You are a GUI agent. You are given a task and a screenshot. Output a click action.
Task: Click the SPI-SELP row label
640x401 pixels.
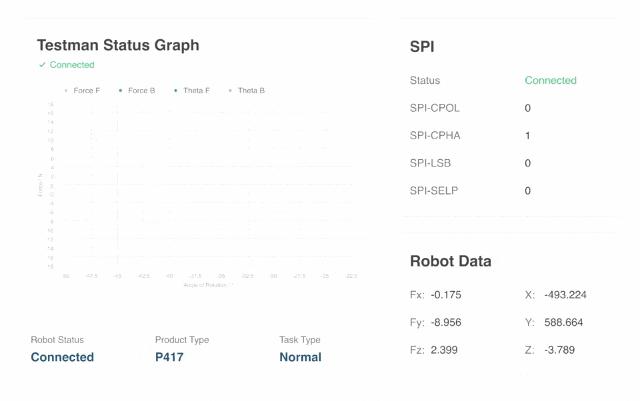pos(435,190)
